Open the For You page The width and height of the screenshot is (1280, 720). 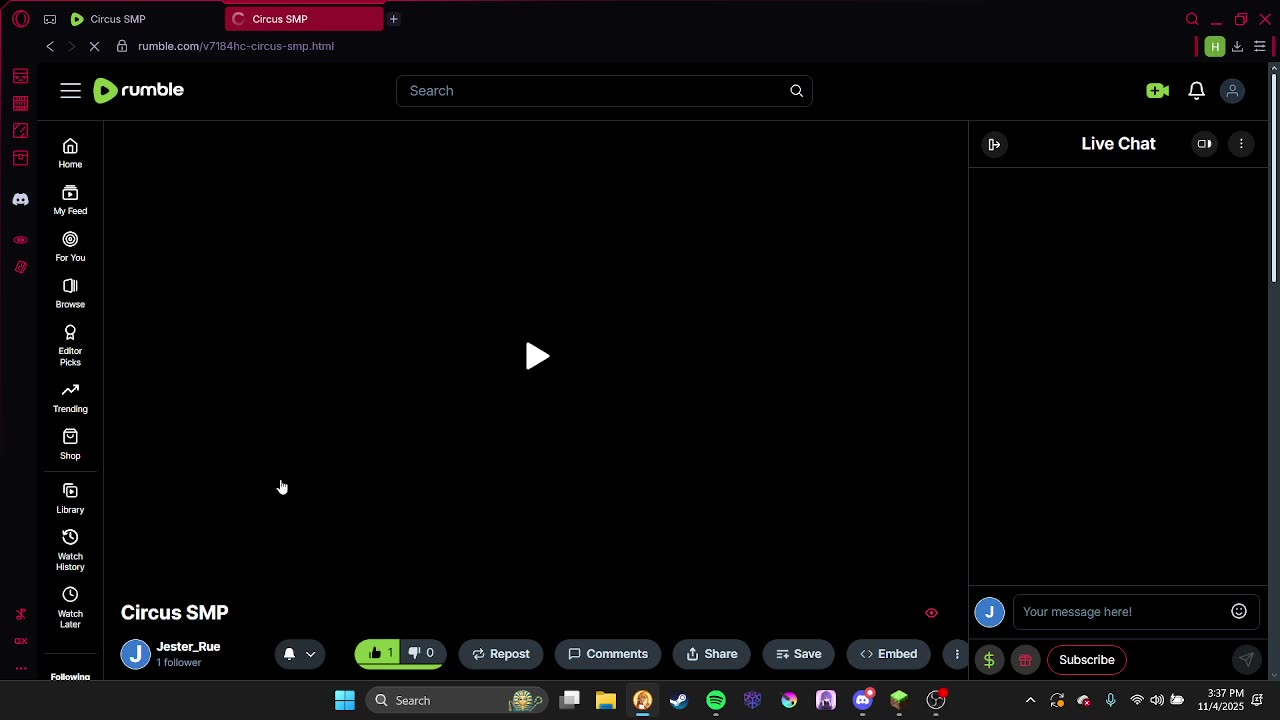[x=70, y=246]
